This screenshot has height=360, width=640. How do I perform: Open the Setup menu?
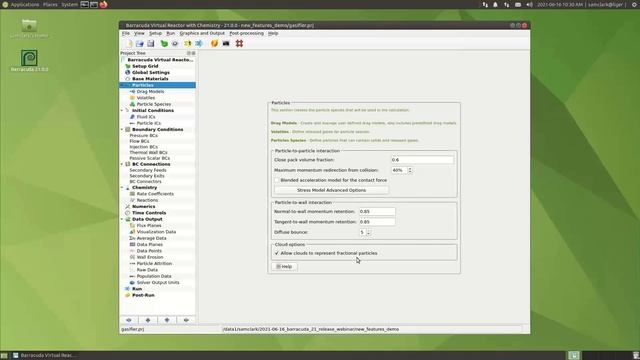(x=155, y=33)
